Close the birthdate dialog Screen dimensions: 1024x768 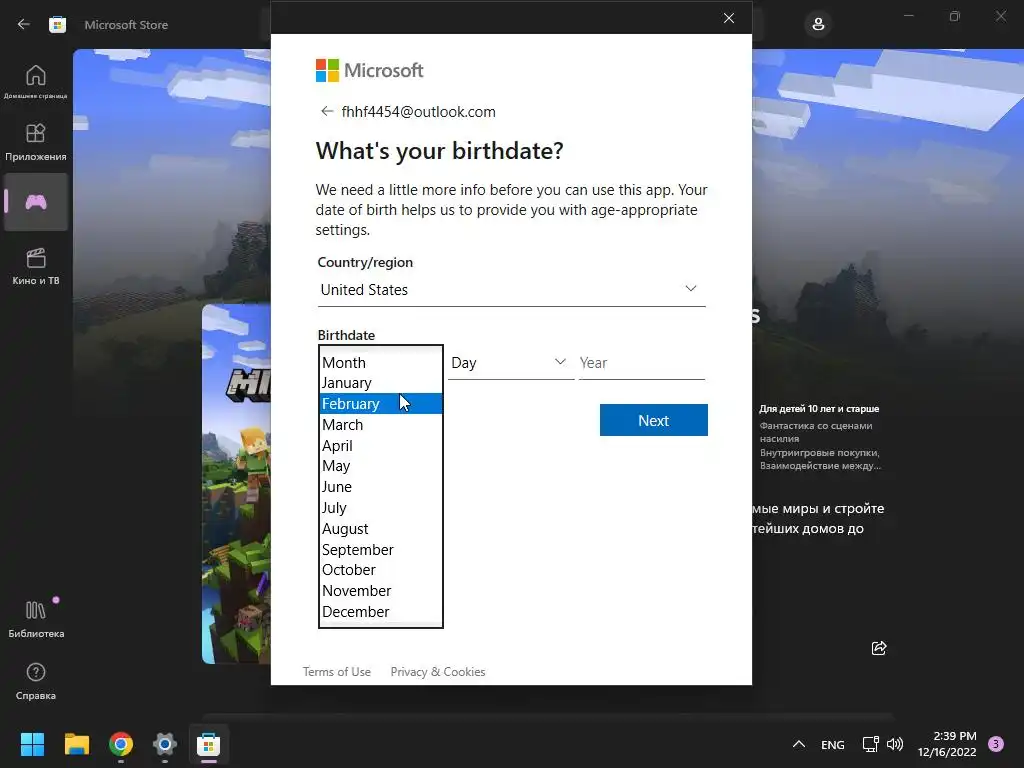click(729, 18)
